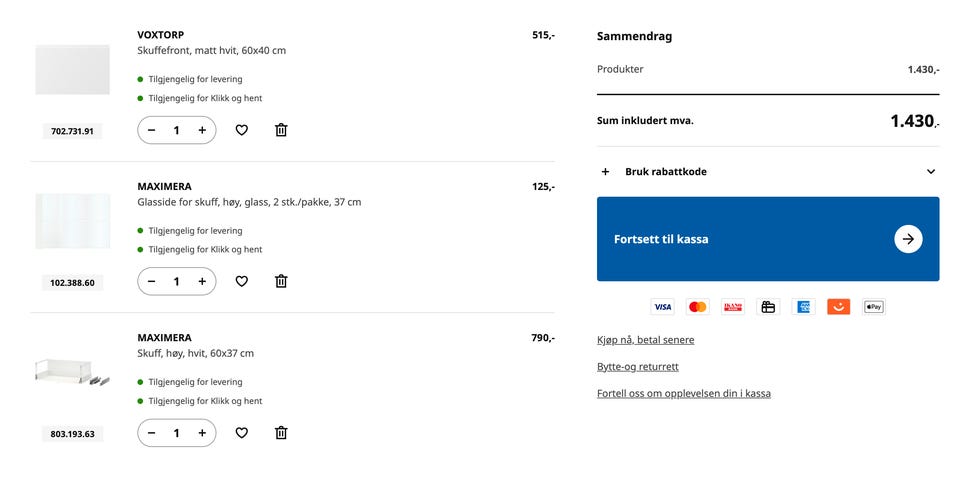Delete the VOXTORP drawer front from cart
960x478 pixels.
point(281,130)
